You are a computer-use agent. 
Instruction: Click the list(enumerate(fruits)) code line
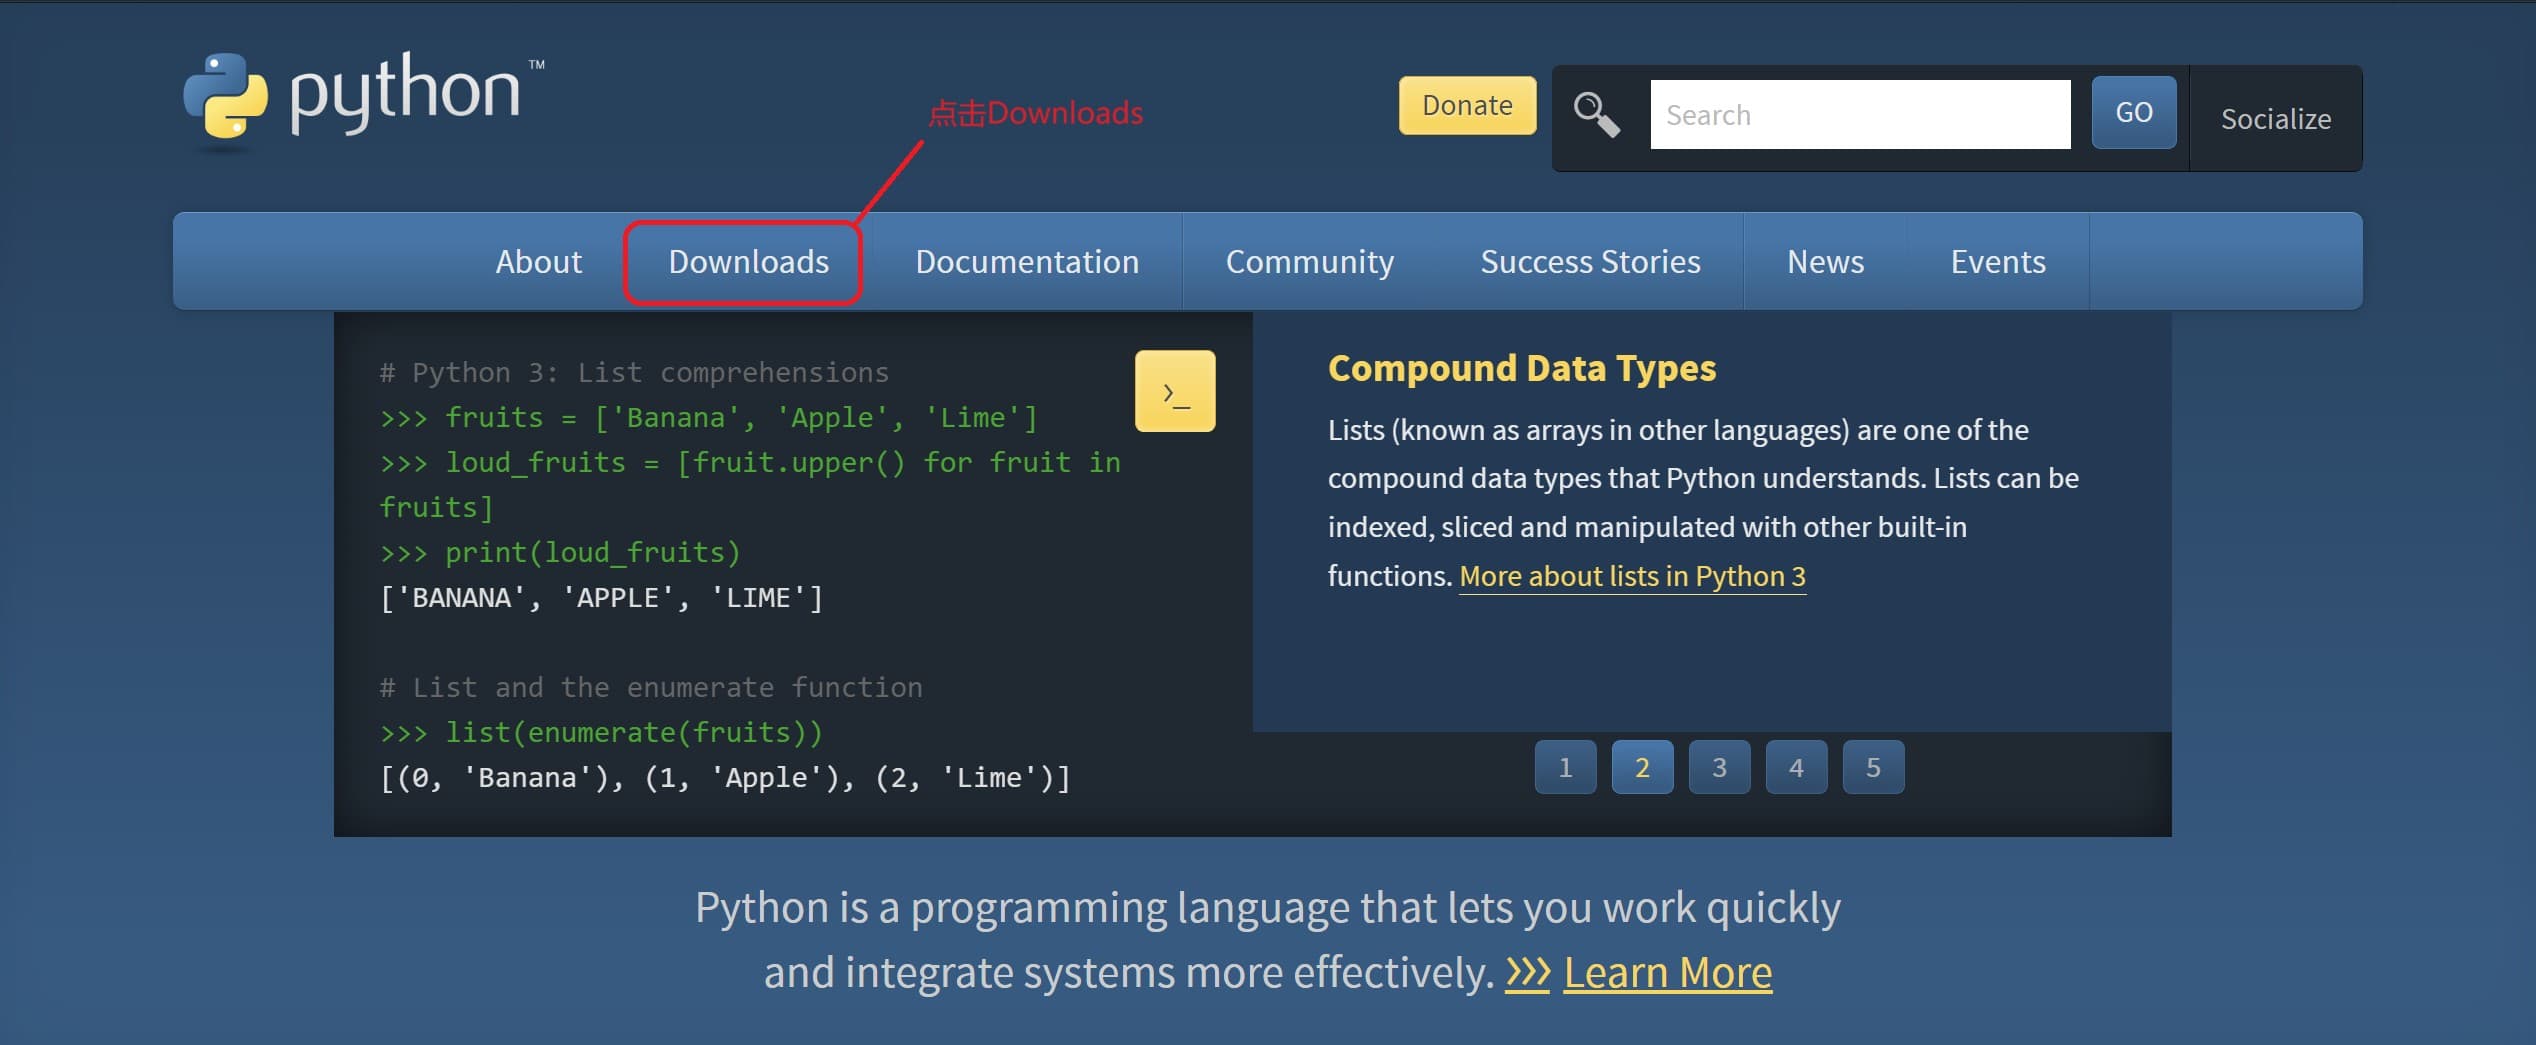(x=601, y=732)
